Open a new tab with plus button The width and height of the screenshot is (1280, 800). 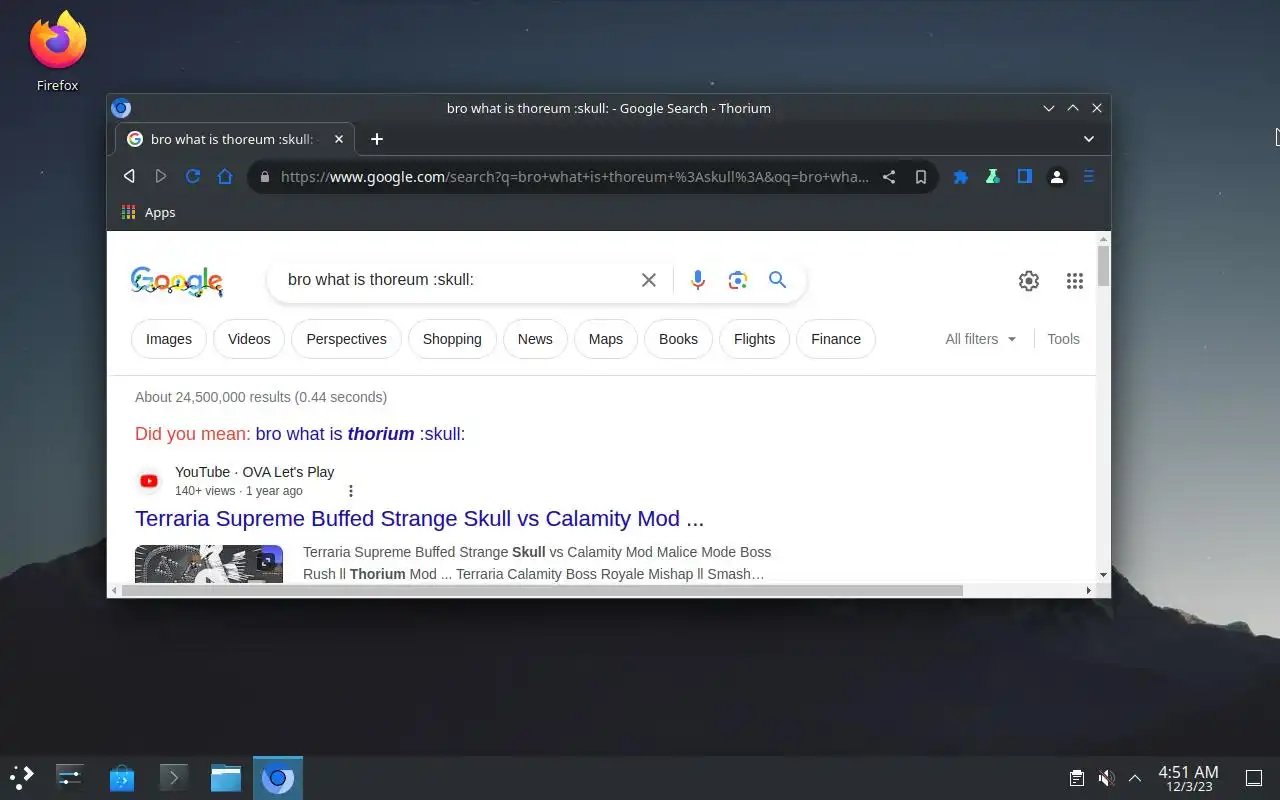point(376,139)
